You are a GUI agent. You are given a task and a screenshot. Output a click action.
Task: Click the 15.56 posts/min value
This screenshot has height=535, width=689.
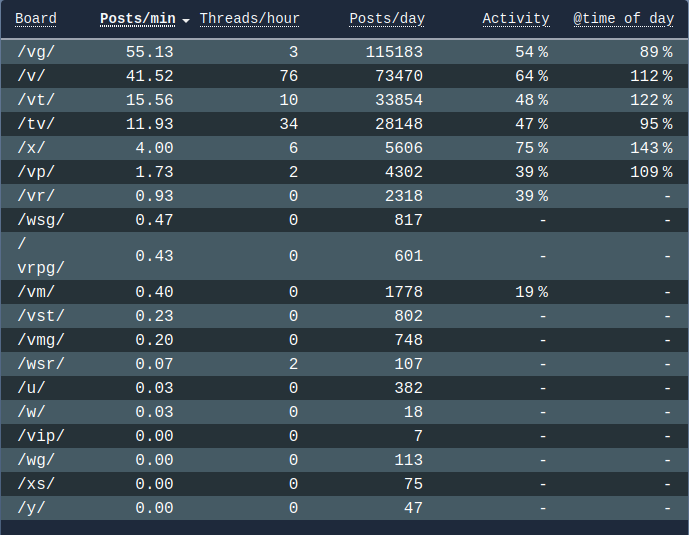150,100
